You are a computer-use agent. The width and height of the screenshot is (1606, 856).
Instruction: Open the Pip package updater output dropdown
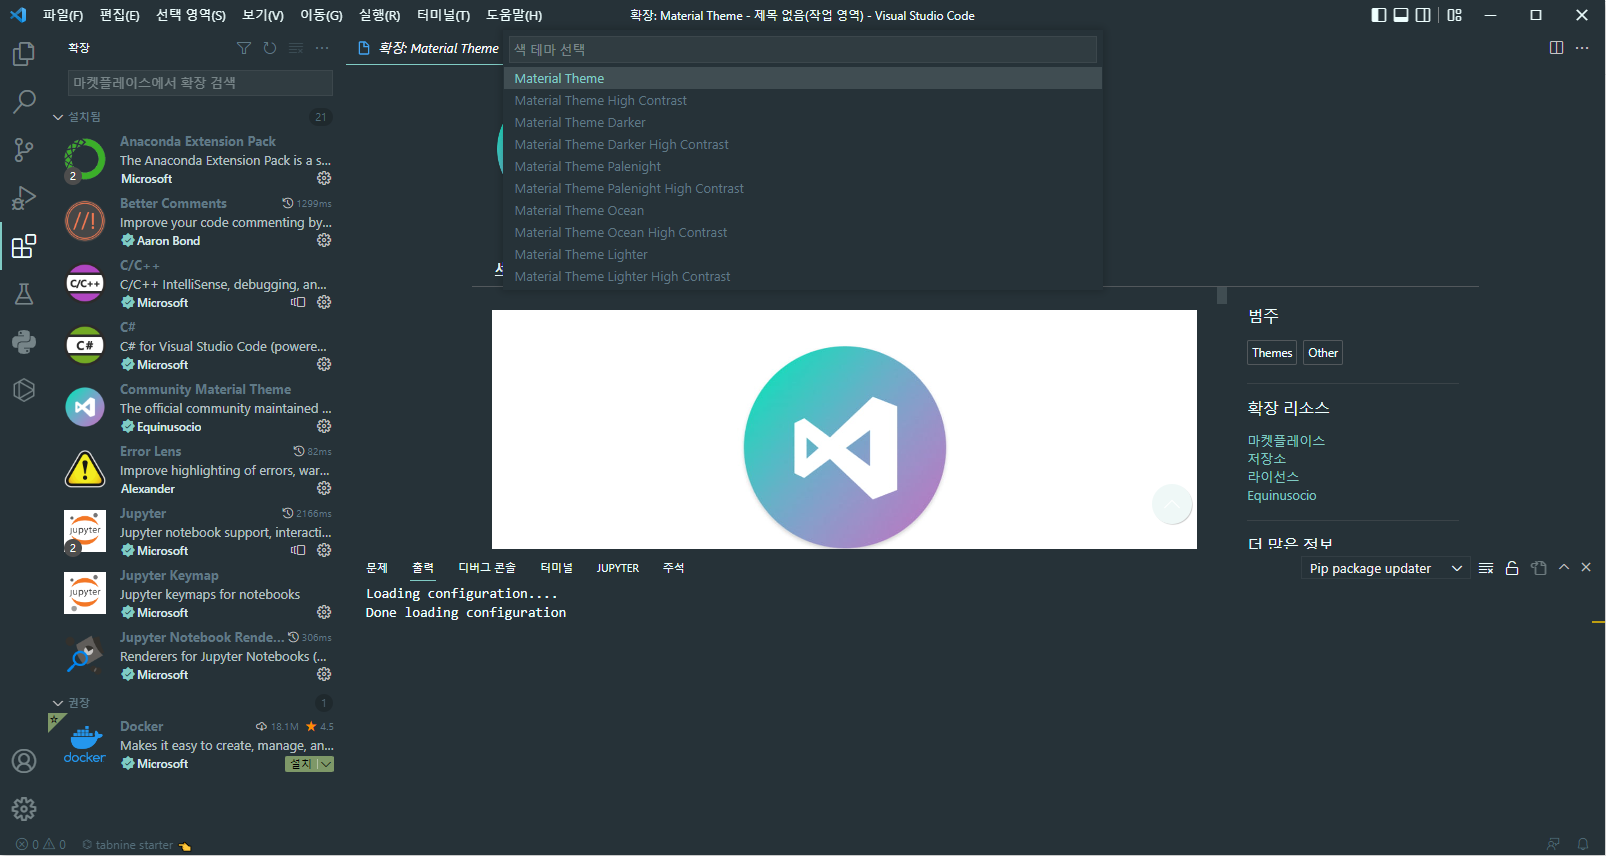point(1385,568)
